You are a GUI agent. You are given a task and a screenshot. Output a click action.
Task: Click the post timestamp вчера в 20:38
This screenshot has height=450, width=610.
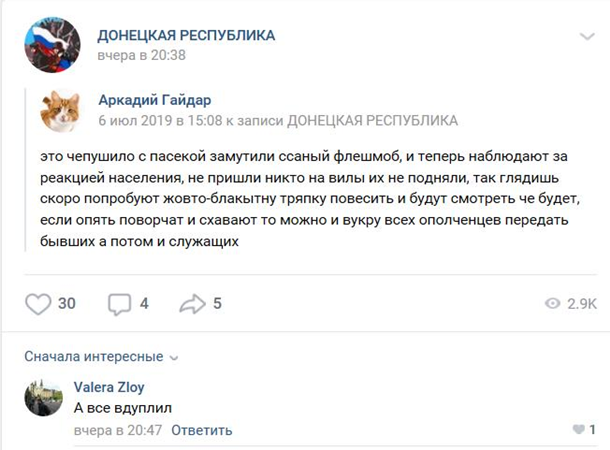[141, 56]
